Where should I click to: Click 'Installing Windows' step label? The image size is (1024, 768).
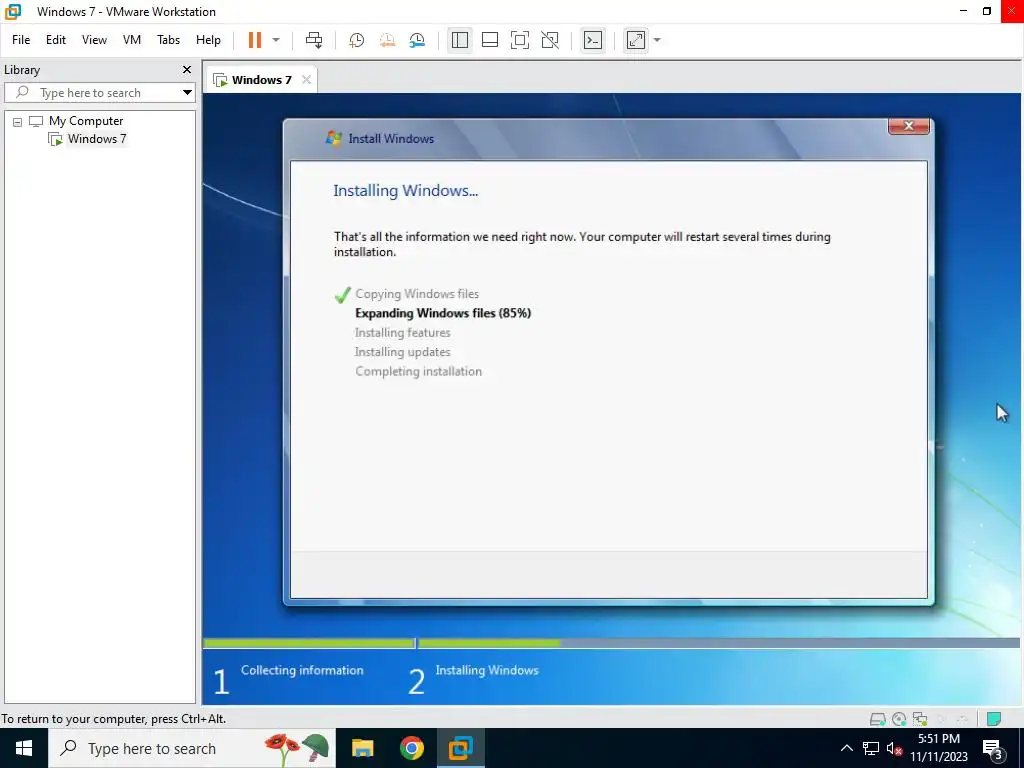click(487, 670)
